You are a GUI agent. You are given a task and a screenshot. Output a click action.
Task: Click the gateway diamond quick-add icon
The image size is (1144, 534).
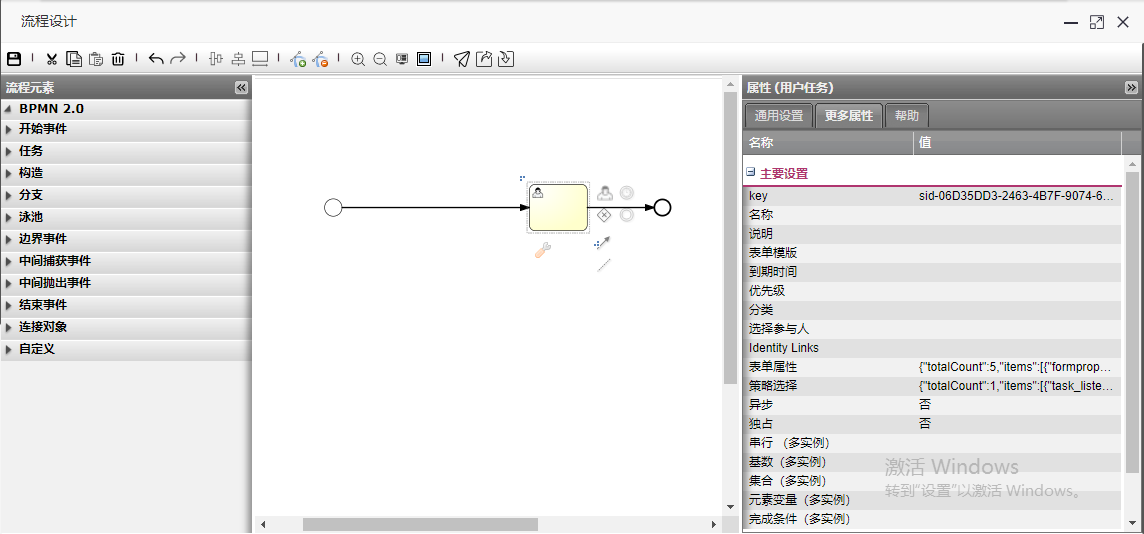click(x=604, y=215)
